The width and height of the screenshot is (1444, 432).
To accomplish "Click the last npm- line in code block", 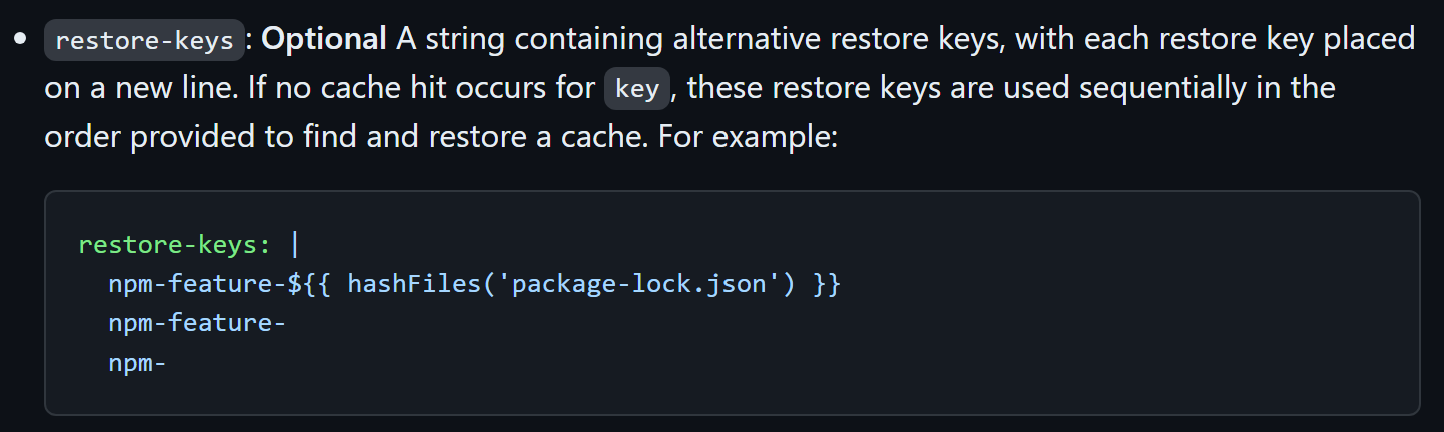I will [x=137, y=362].
